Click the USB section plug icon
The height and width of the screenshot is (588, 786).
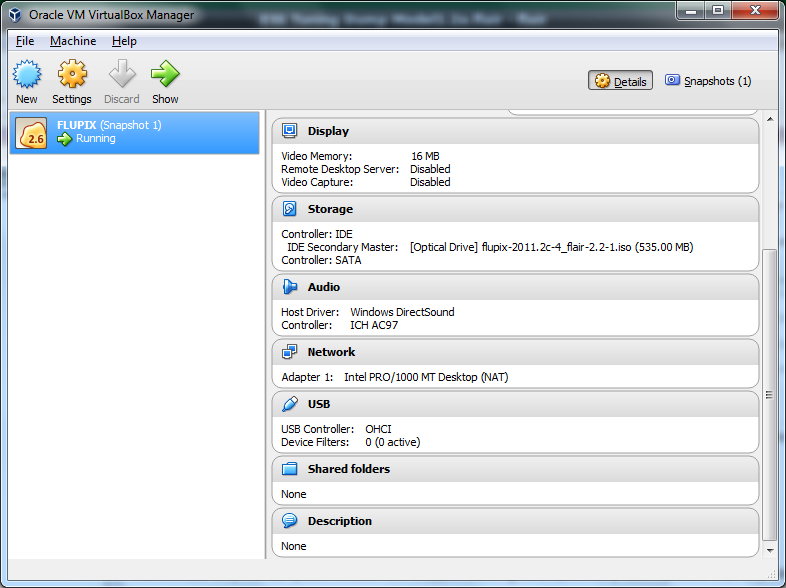pyautogui.click(x=289, y=404)
